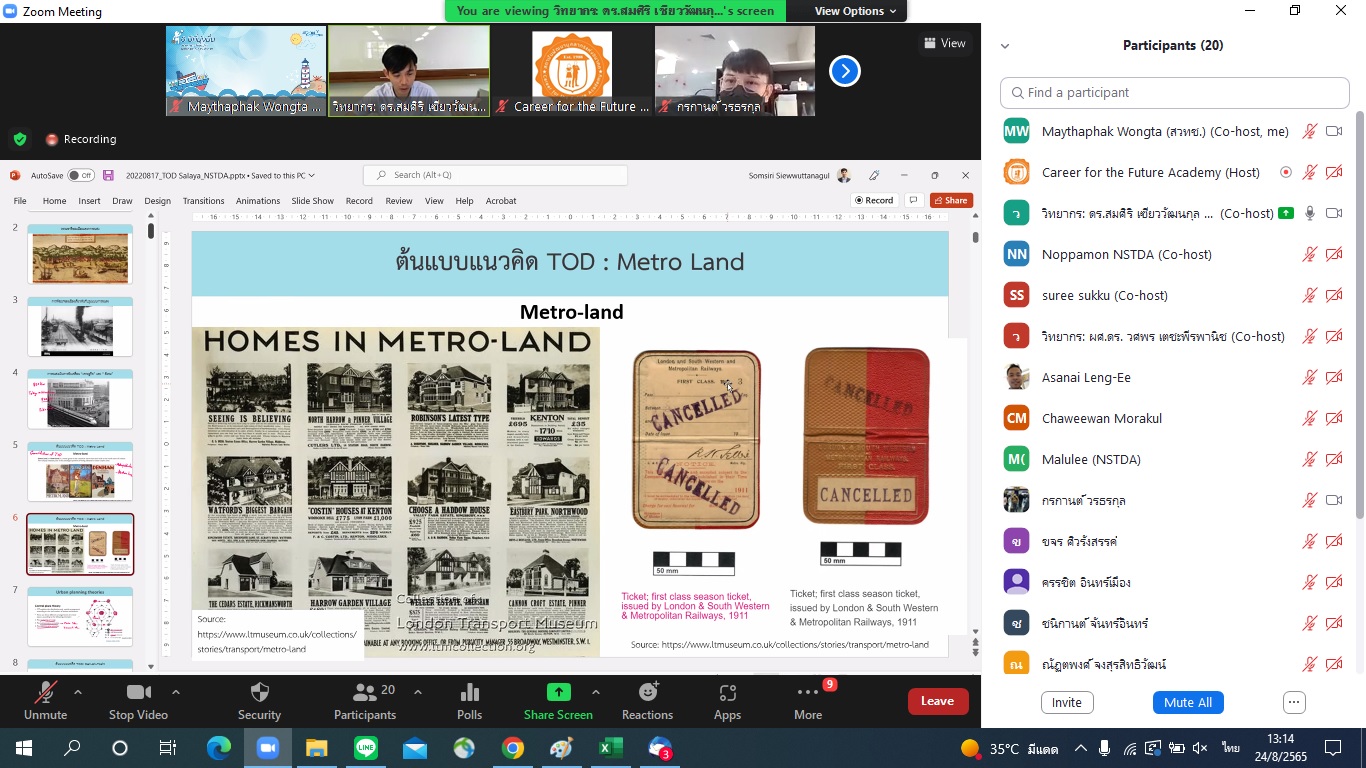The width and height of the screenshot is (1366, 768).
Task: Click the red Leave button
Action: (x=937, y=701)
